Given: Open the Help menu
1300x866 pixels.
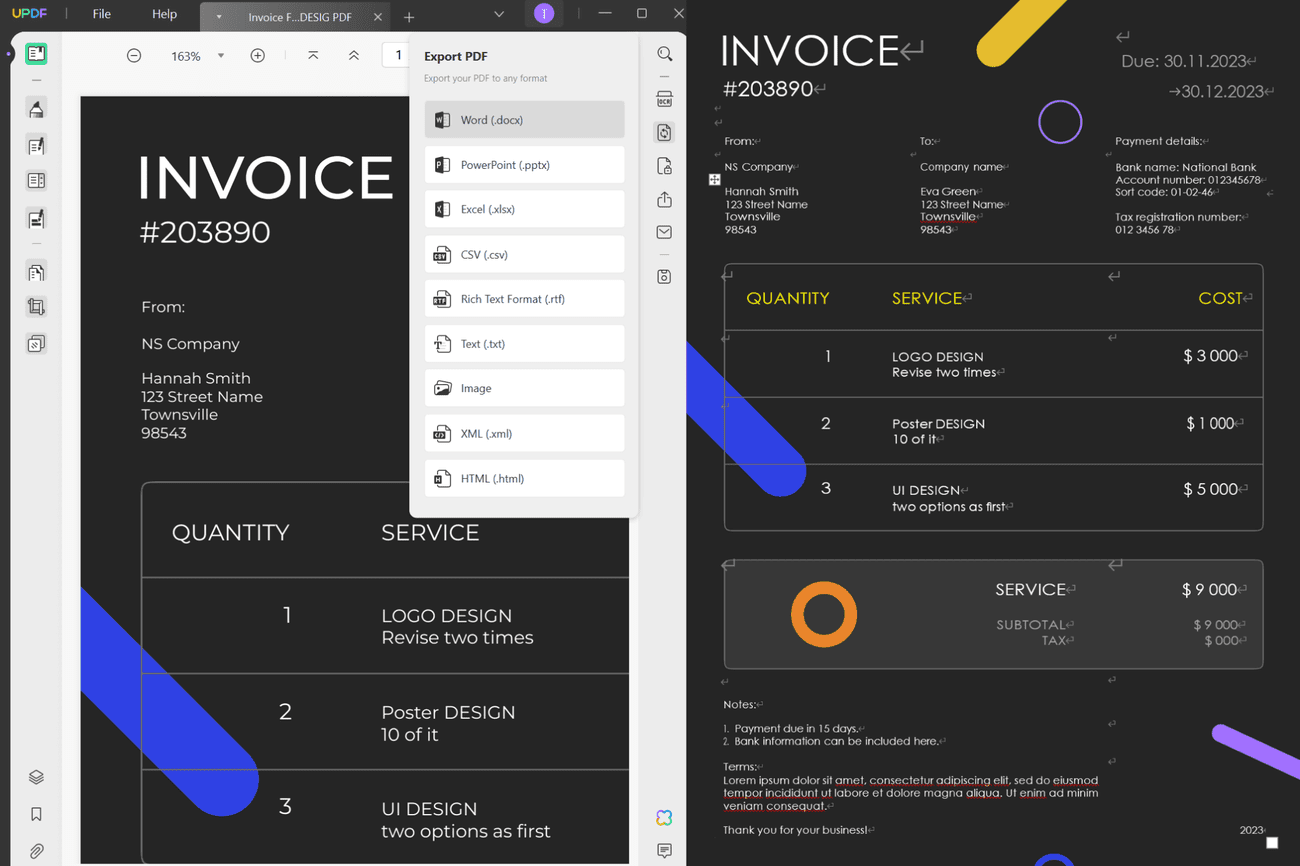Looking at the screenshot, I should (164, 14).
